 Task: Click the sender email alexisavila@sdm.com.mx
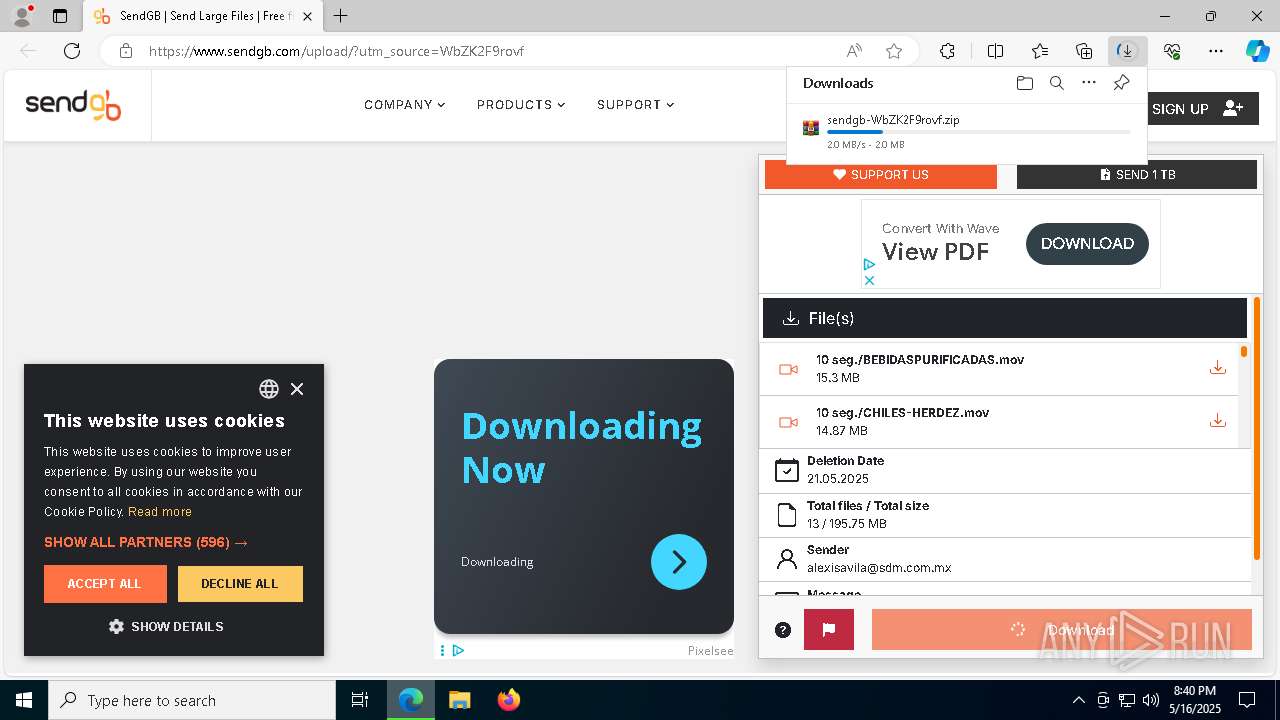coord(879,568)
